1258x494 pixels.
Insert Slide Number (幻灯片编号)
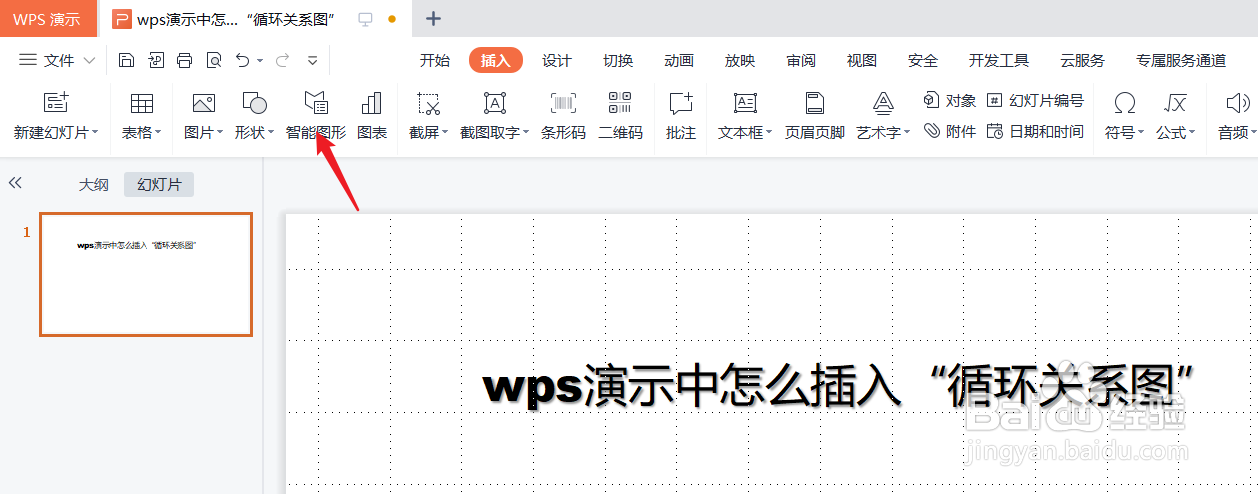(1035, 100)
